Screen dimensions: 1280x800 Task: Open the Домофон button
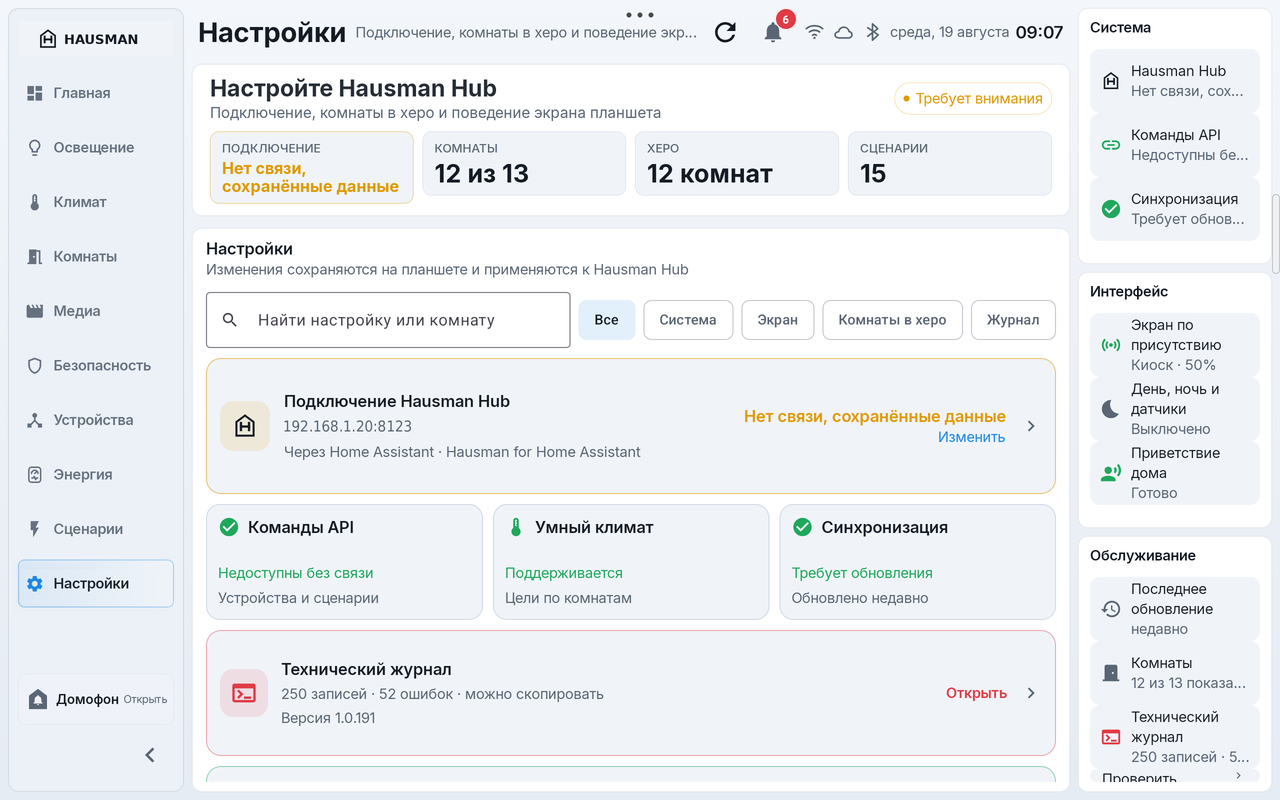click(x=96, y=699)
